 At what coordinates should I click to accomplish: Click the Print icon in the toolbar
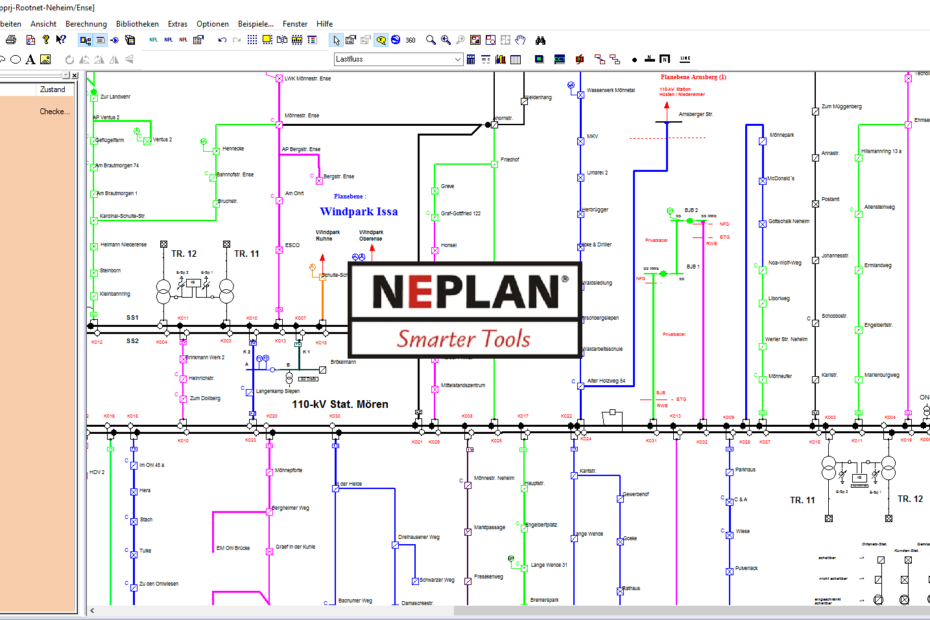click(11, 40)
